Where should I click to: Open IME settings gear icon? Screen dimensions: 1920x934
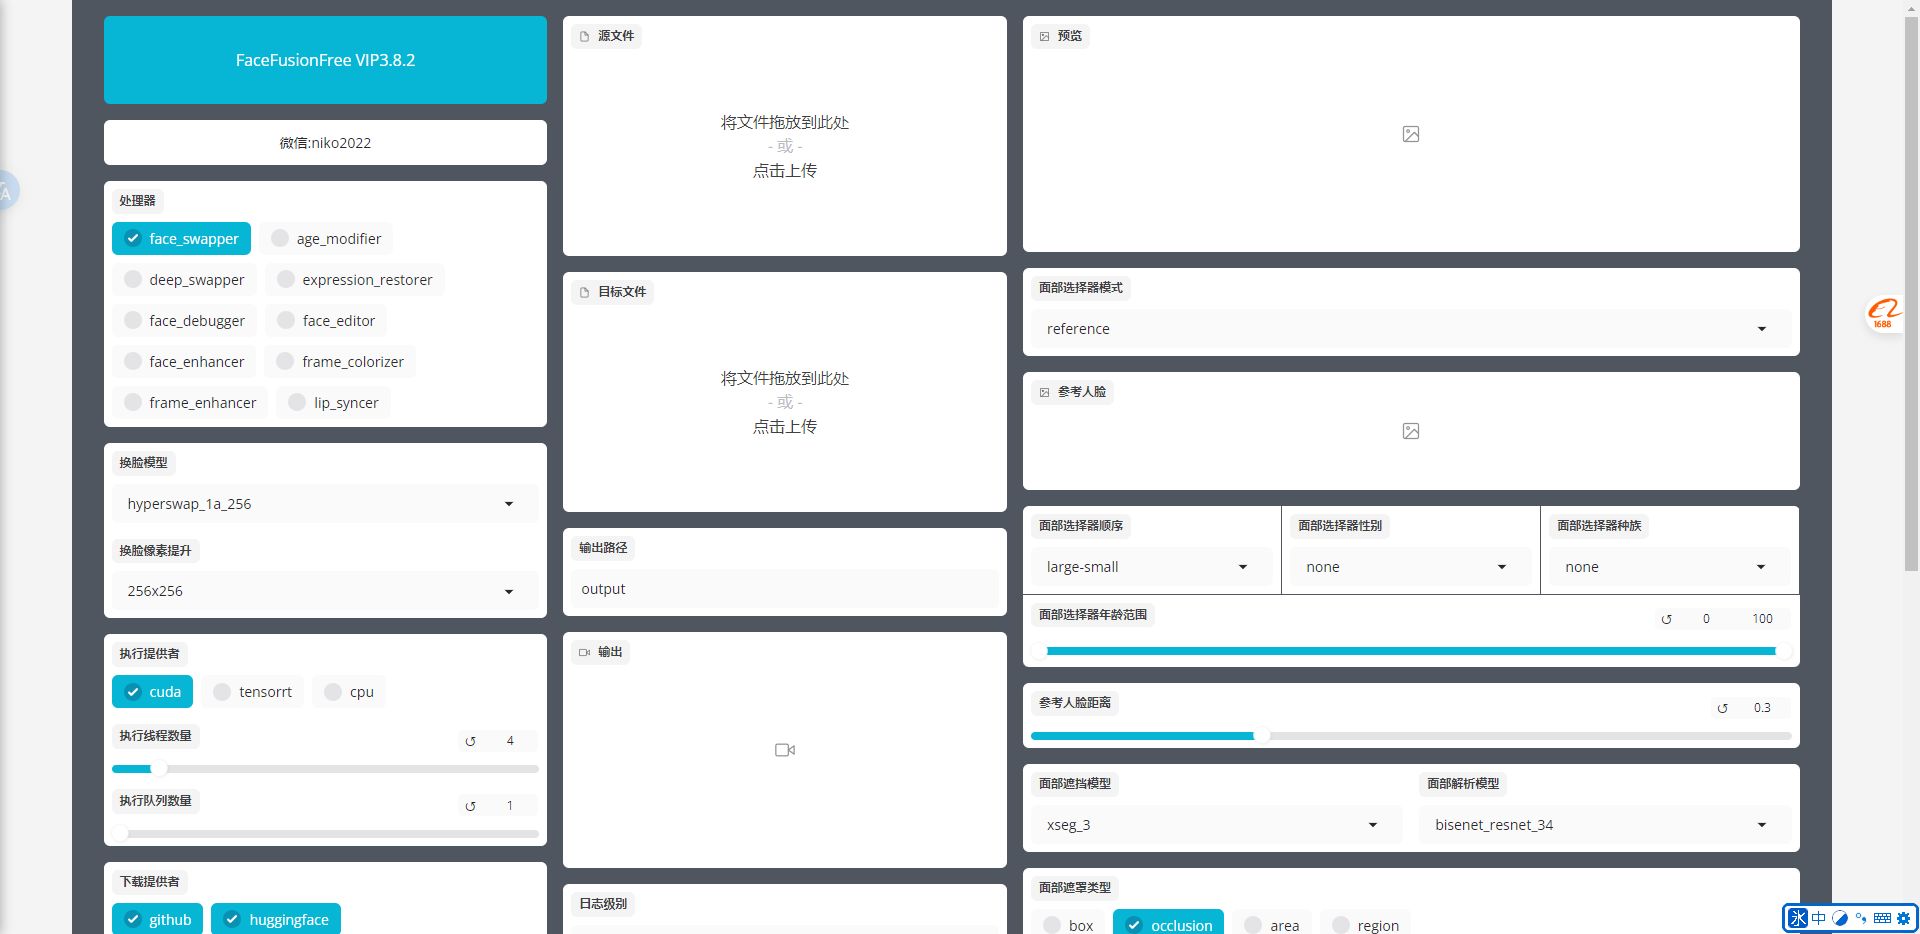[1903, 918]
